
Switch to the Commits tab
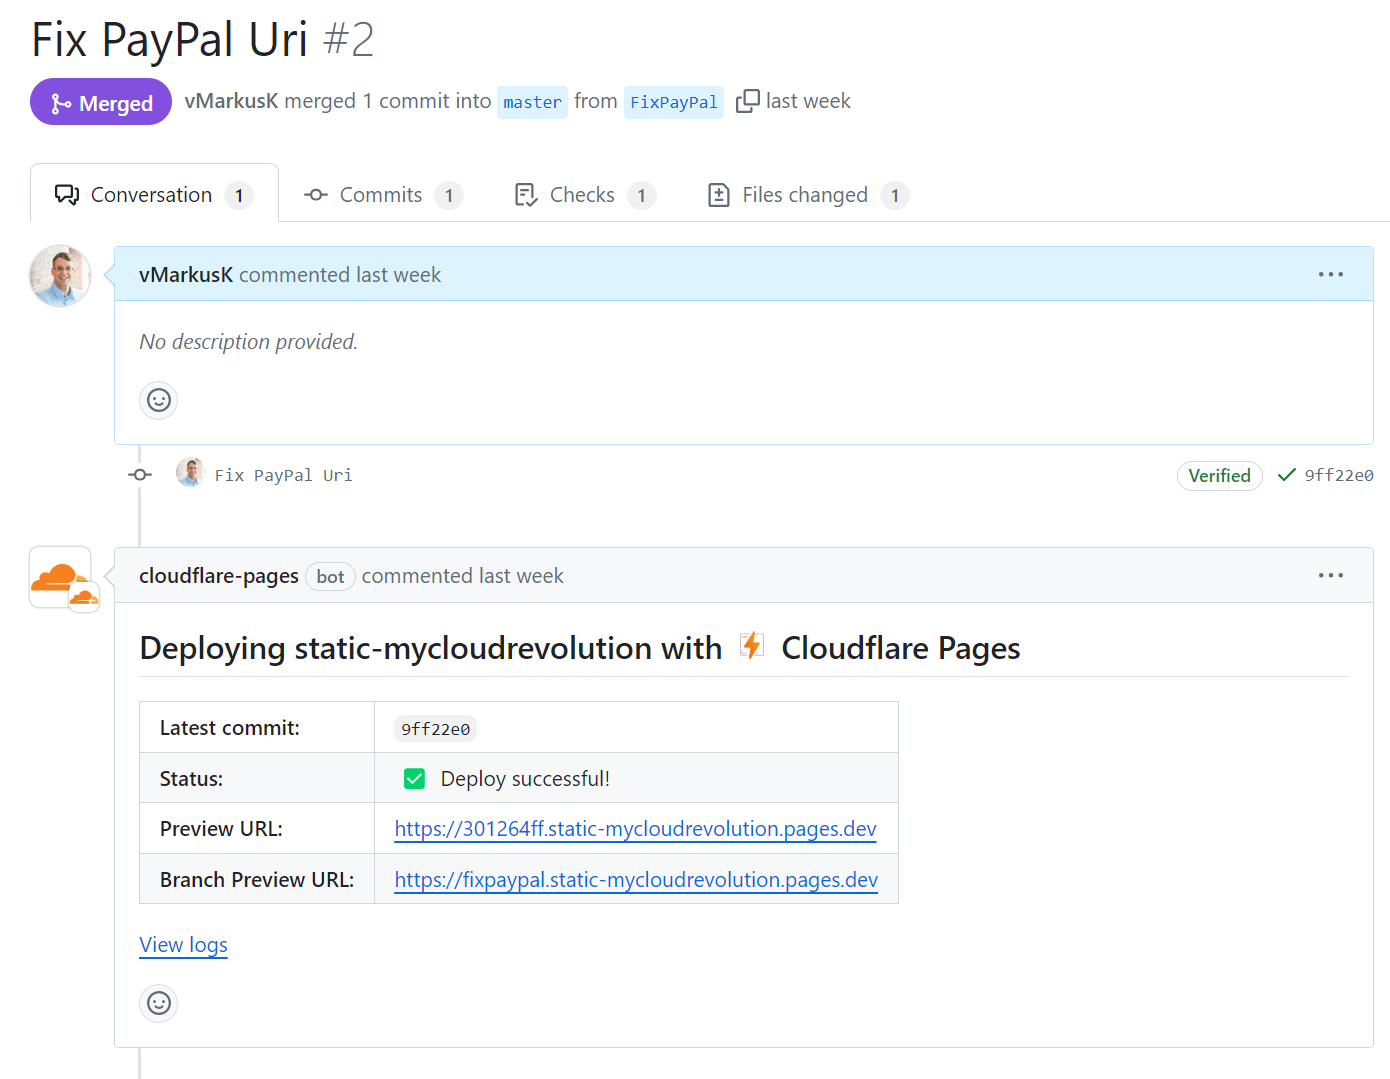[x=381, y=195]
